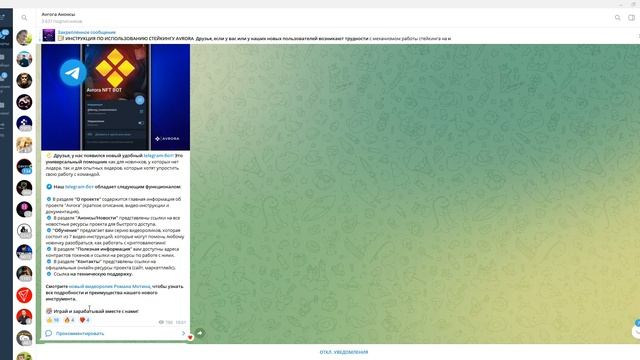The image size is (640, 360).
Task: Share the post with the forward arrow
Action: point(200,333)
